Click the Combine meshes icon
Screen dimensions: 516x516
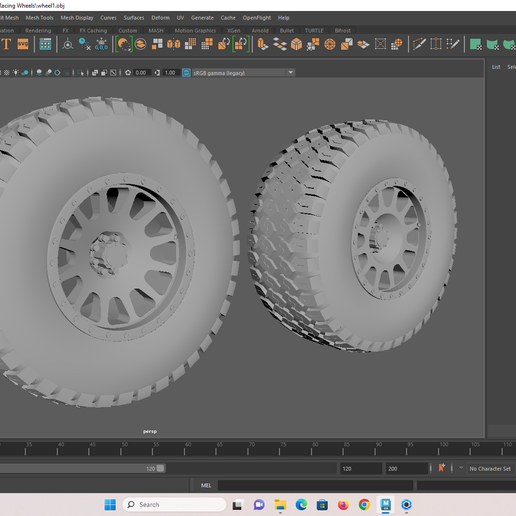[157, 44]
